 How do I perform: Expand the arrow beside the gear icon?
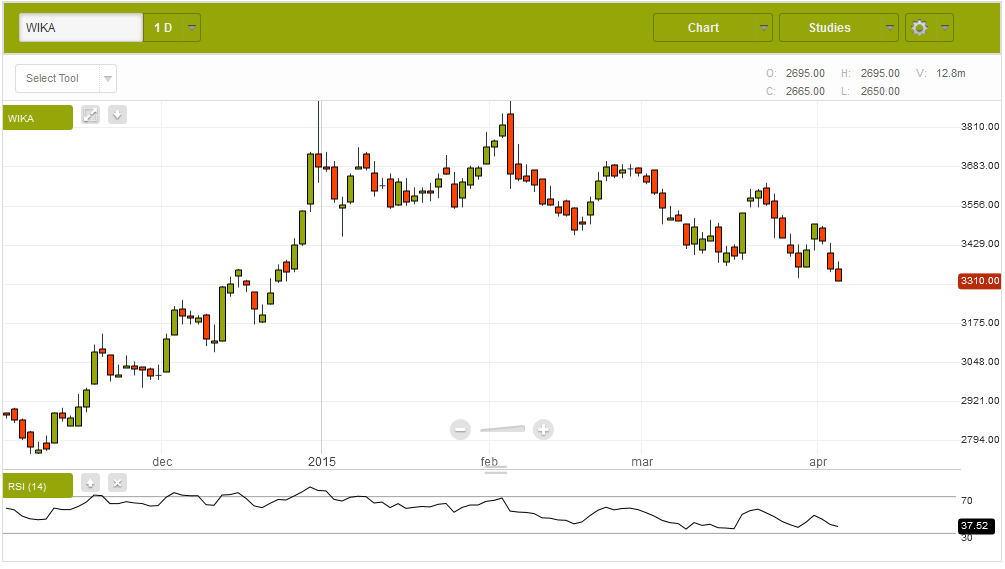(x=944, y=28)
